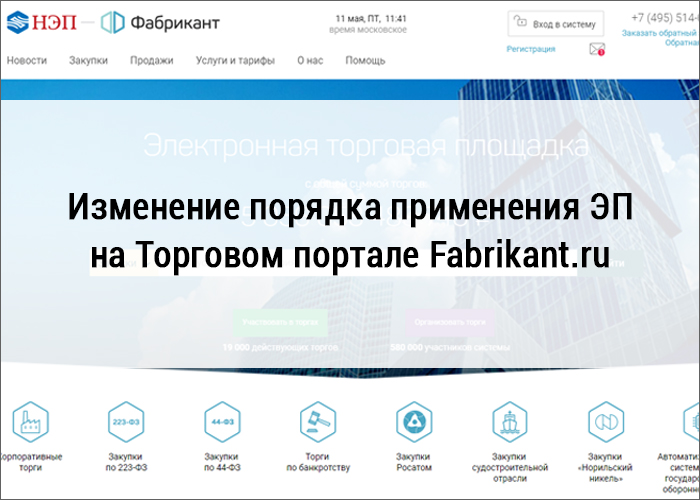Open the mail envelope notification icon
Screen dimensions: 700x500
coord(598,48)
